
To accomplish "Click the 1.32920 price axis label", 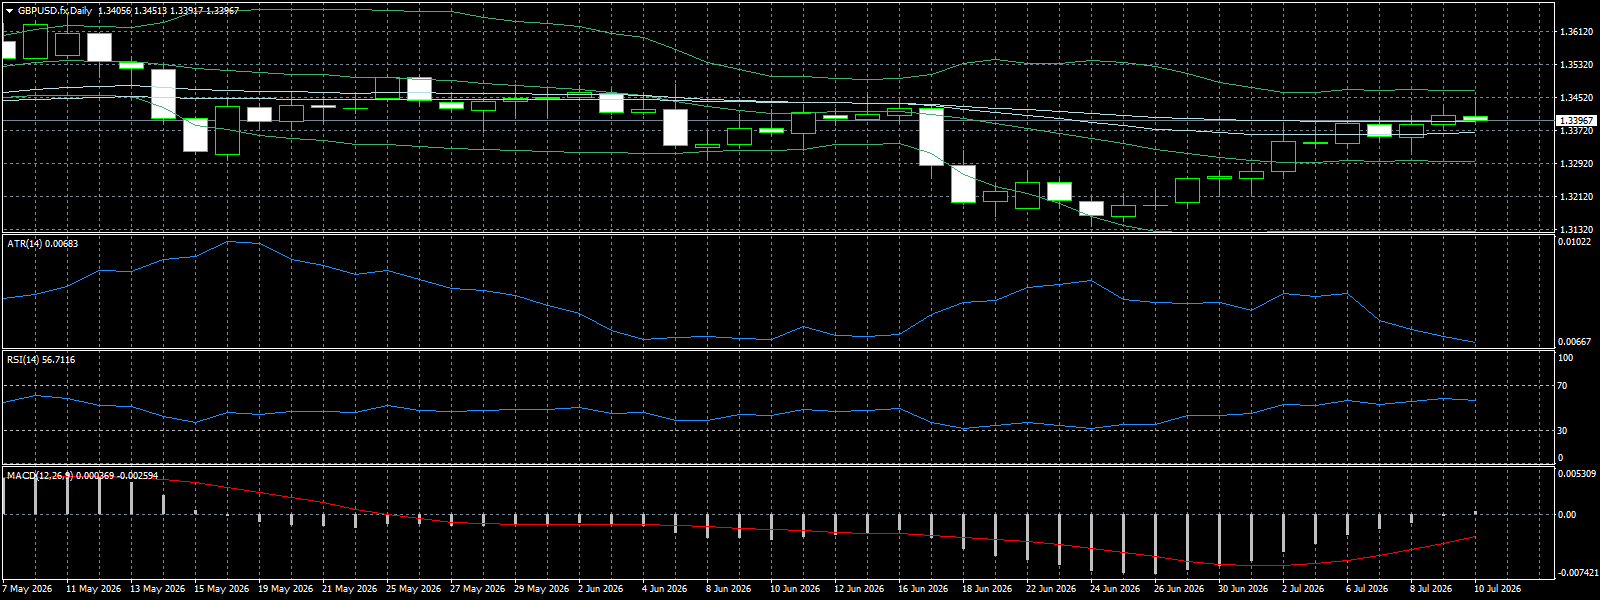I will click(x=1576, y=163).
